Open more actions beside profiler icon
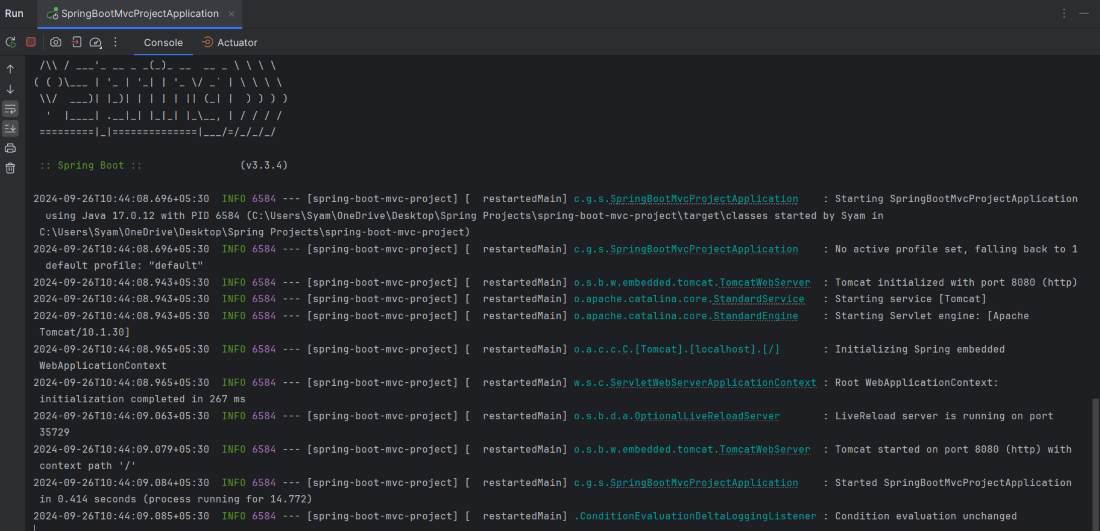The width and height of the screenshot is (1100, 531). [x=116, y=42]
